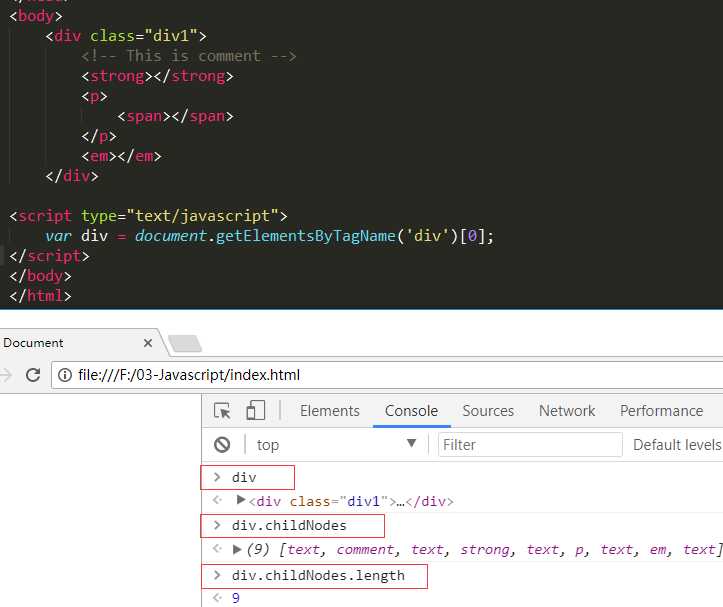Click the closing '</html>' tag line
The width and height of the screenshot is (723, 607).
pyautogui.click(x=41, y=296)
